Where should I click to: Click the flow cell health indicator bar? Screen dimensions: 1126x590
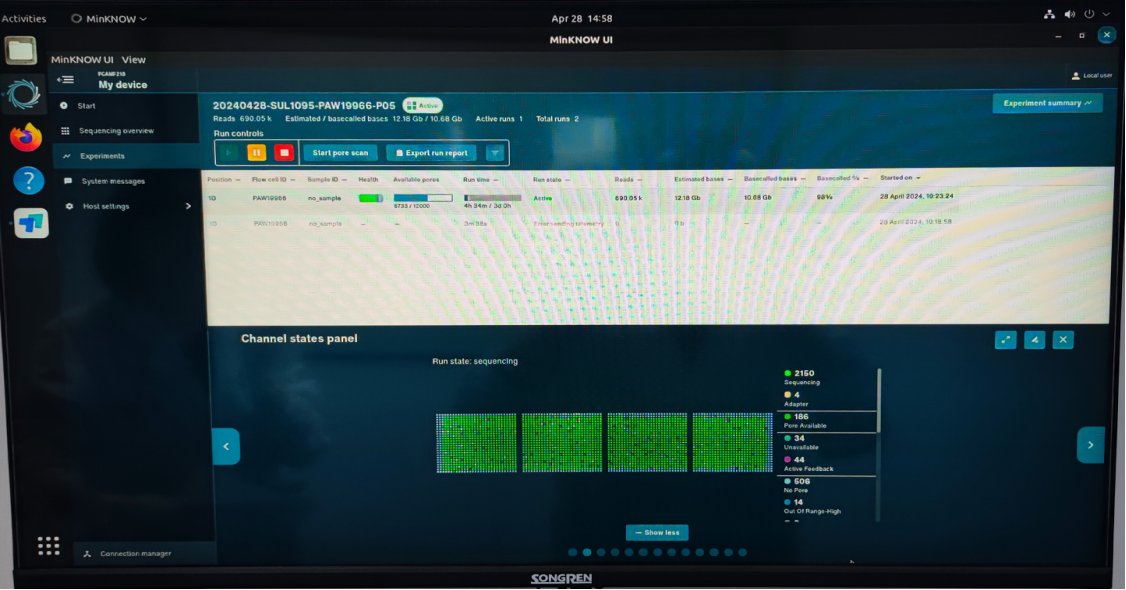[371, 198]
